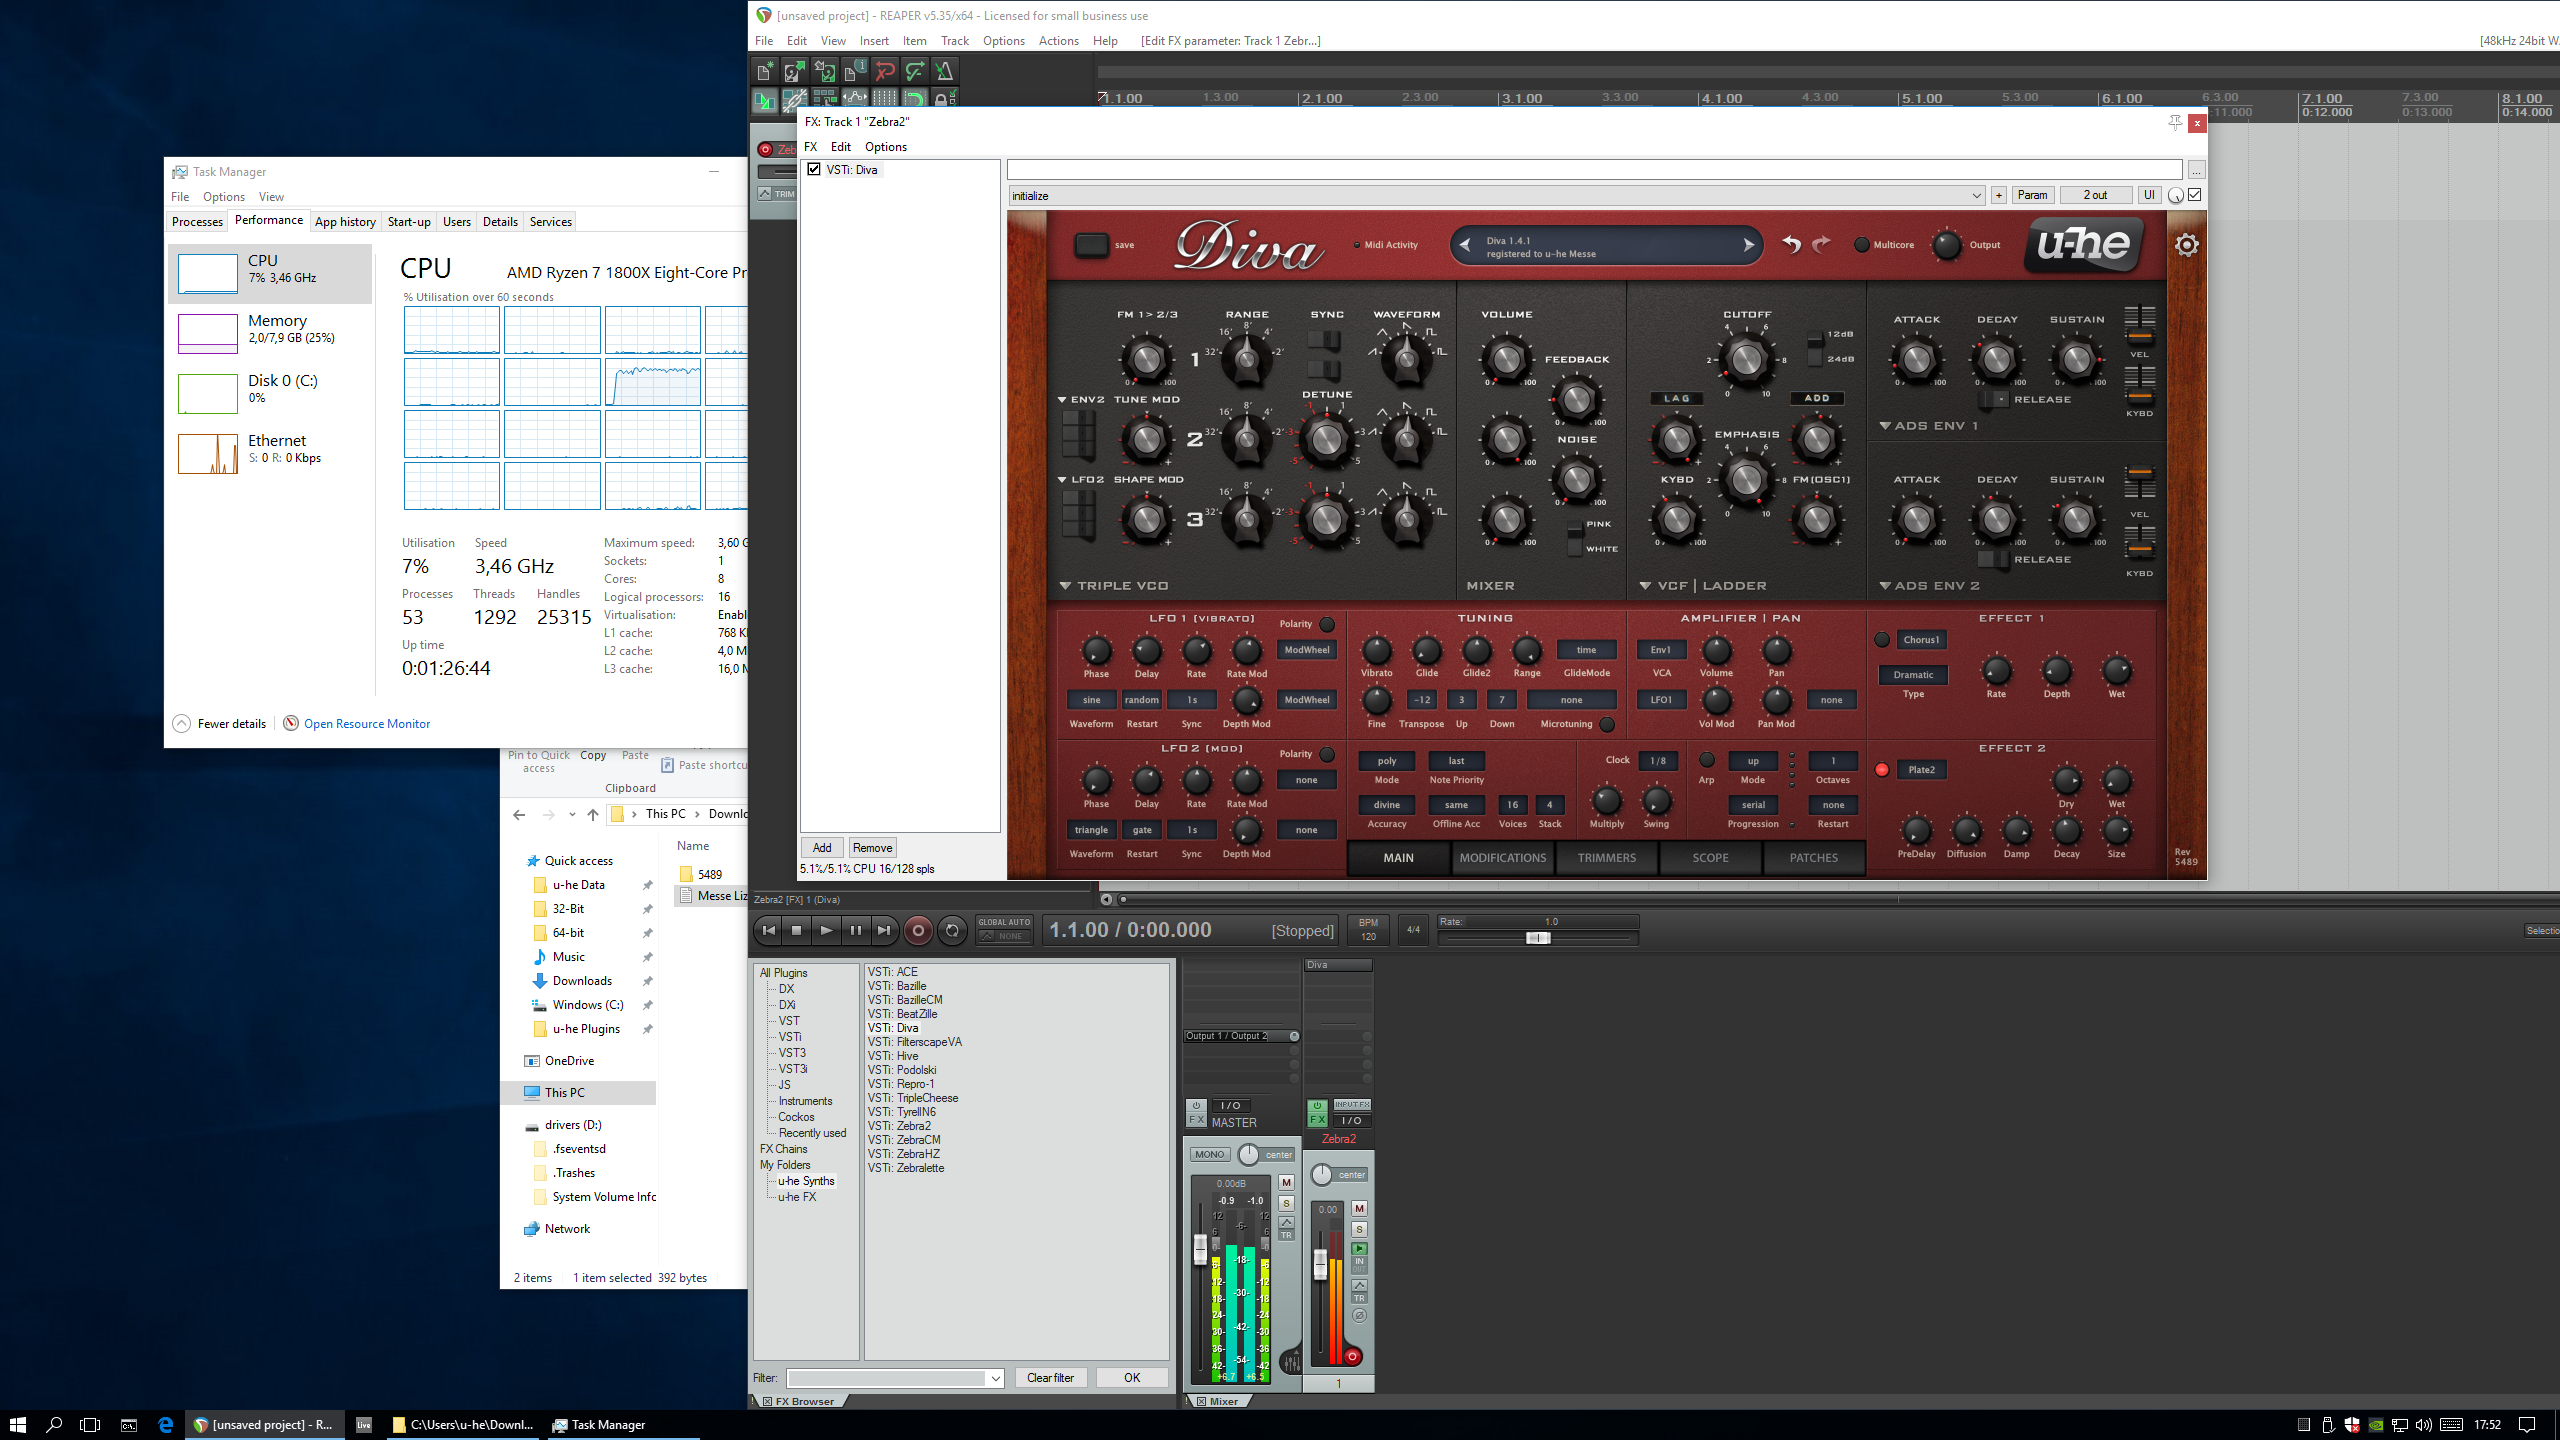Toggle repeat loop button in transport
This screenshot has height=1440, width=2560.
(952, 930)
